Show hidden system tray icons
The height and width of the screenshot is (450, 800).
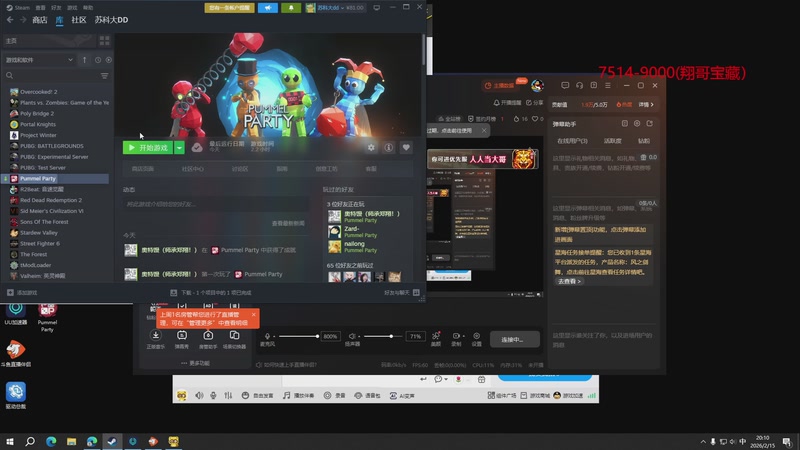[x=703, y=441]
